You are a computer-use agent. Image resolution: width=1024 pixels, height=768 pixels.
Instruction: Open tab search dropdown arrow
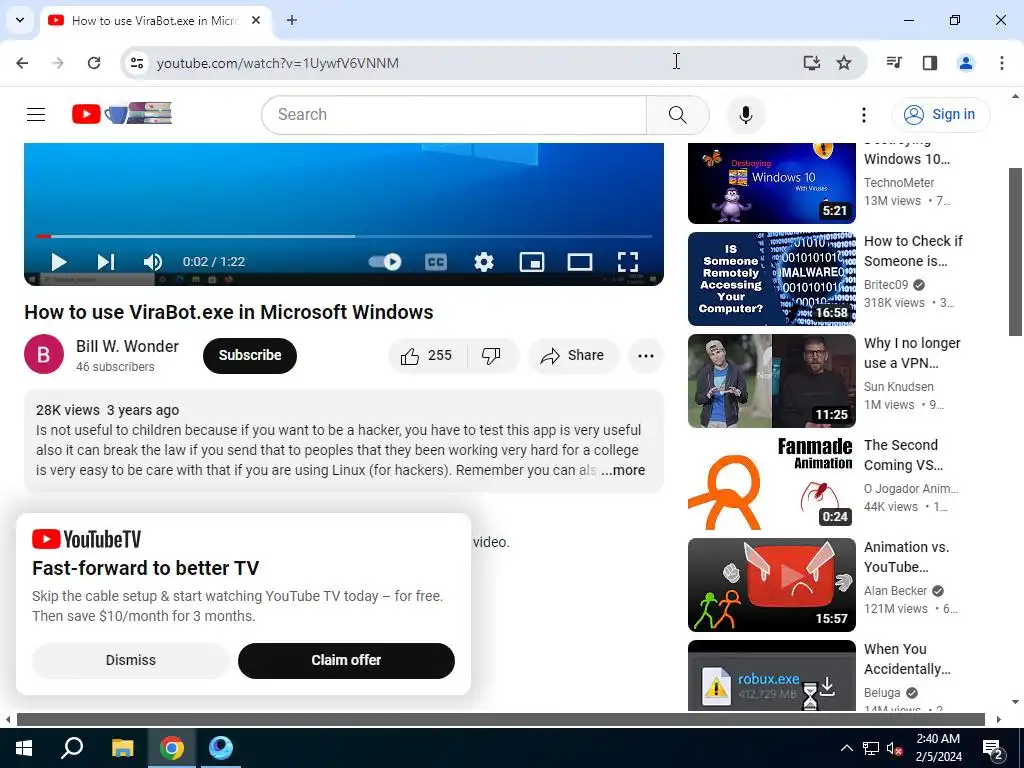(x=20, y=20)
